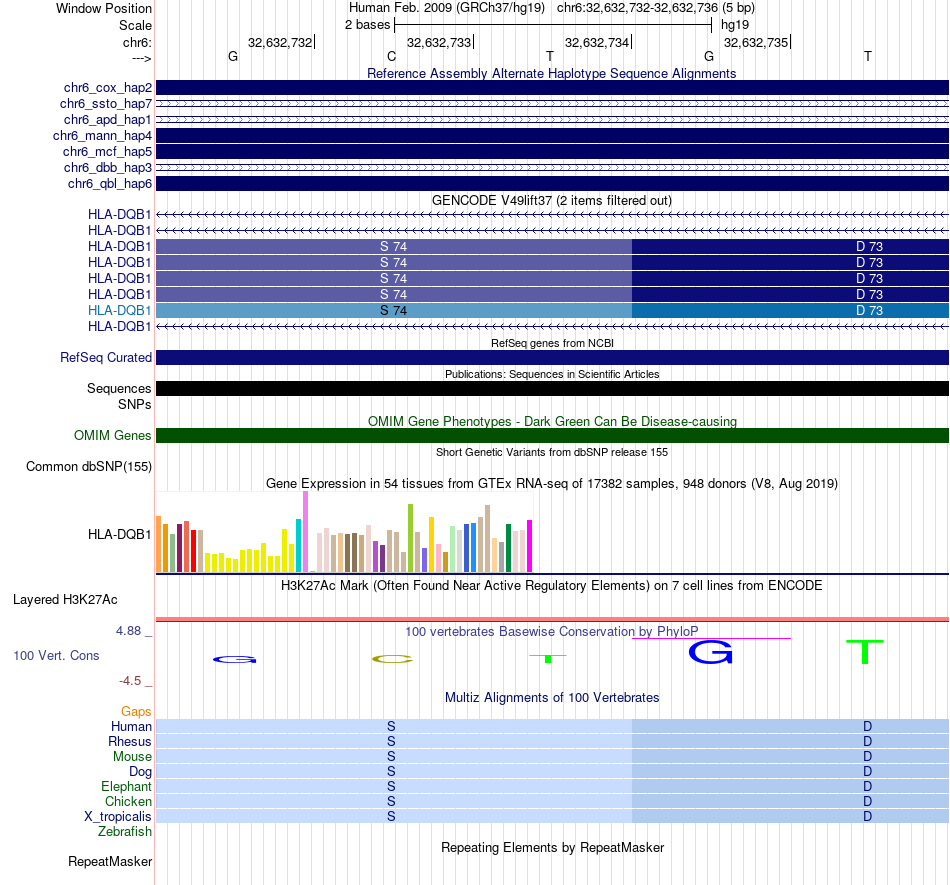
Task: Click base C in the chr6 sequence ruler
Action: point(391,56)
